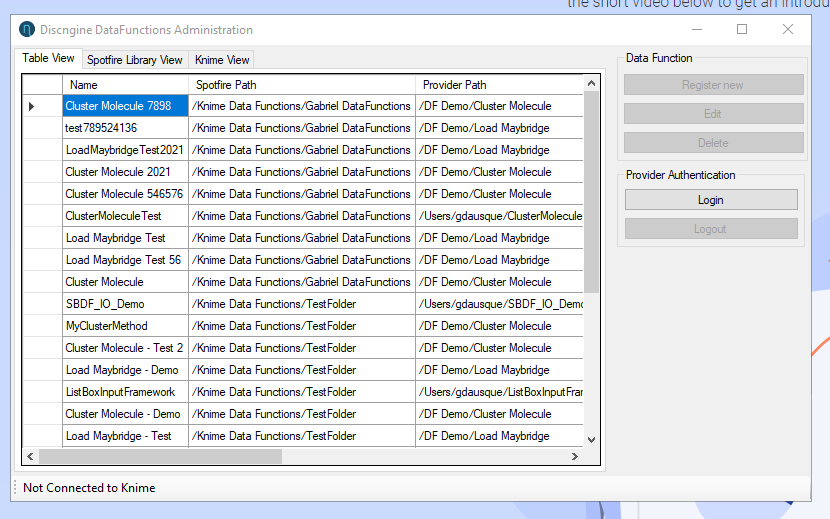Select the MyClusterMethod name cell

[x=125, y=326]
